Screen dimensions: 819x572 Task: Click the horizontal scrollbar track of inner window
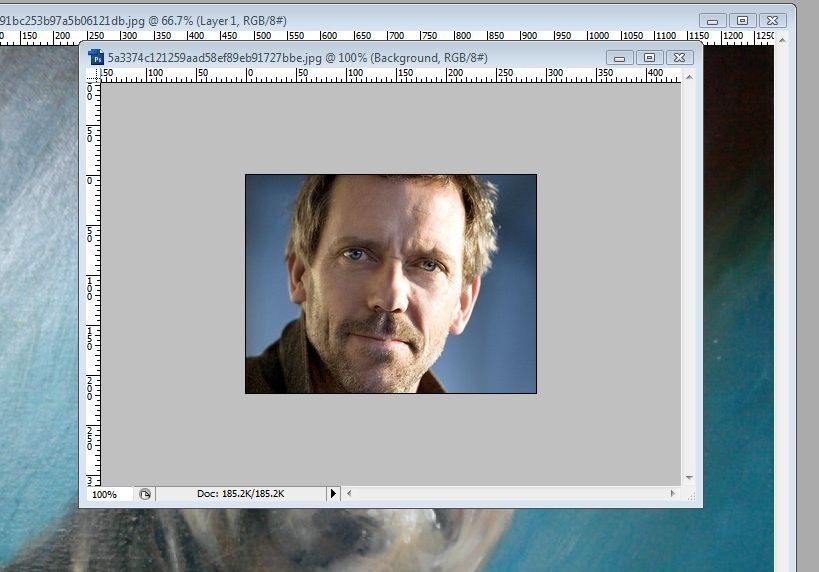pos(510,493)
